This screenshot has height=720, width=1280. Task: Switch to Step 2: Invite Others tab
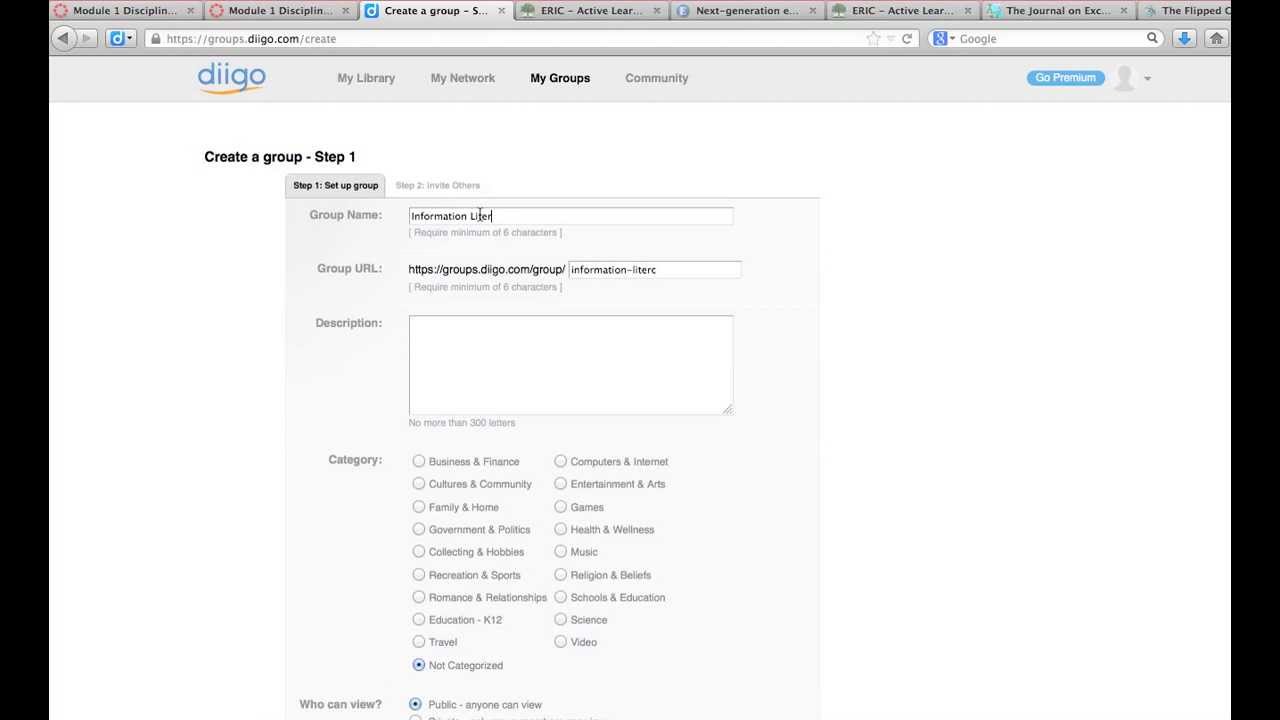(438, 185)
